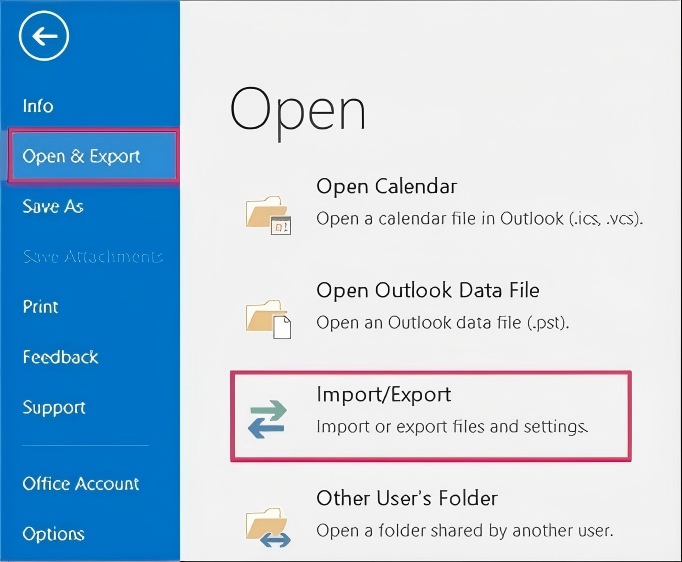Click the Print menu entry

pos(41,307)
